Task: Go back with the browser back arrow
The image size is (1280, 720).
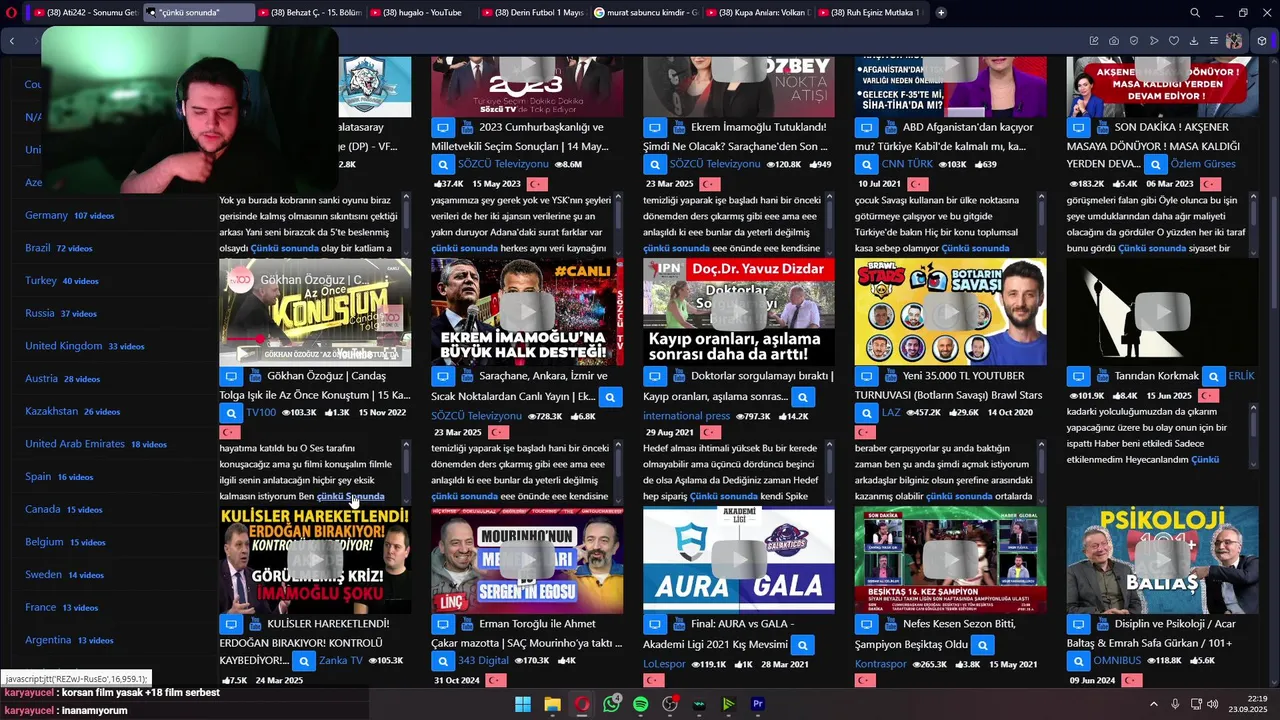Action: pyautogui.click(x=12, y=41)
